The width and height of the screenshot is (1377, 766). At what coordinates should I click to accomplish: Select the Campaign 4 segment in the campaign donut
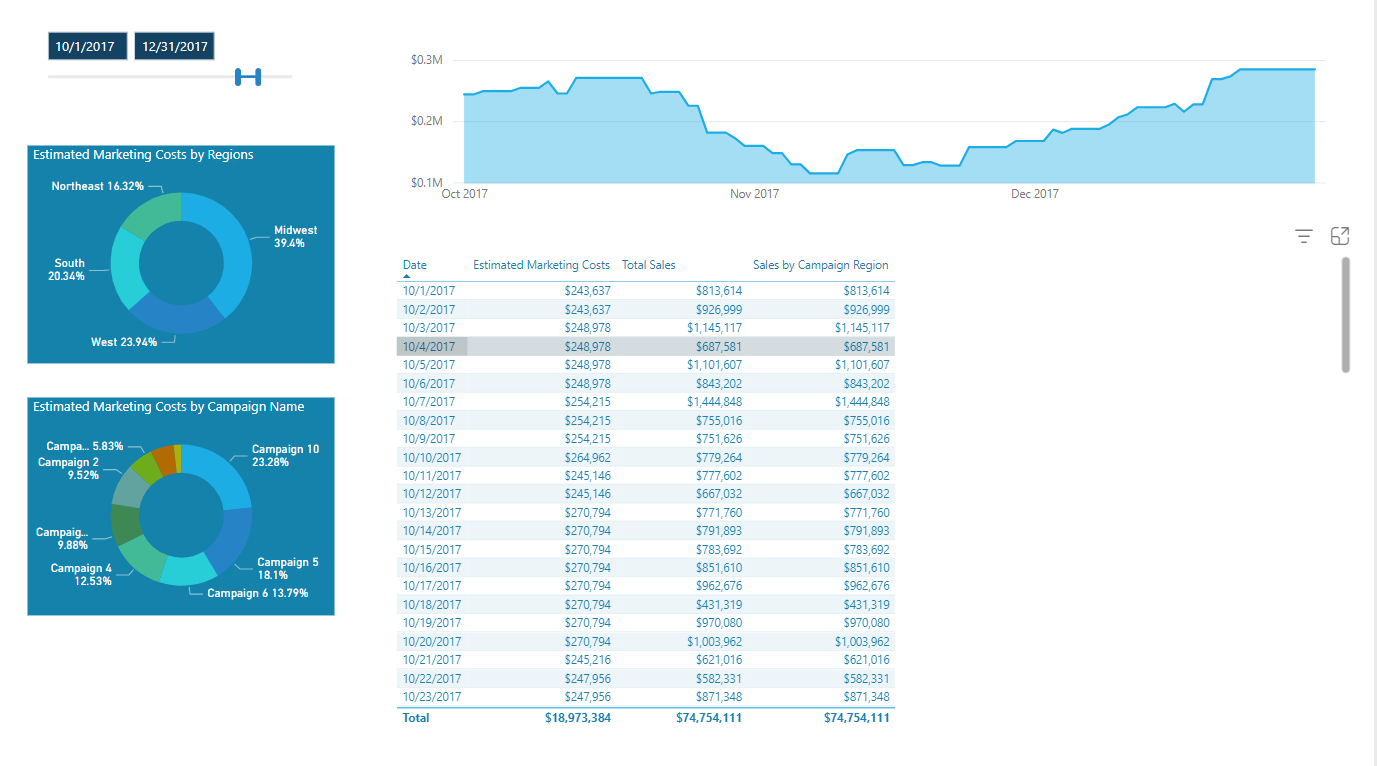(141, 557)
